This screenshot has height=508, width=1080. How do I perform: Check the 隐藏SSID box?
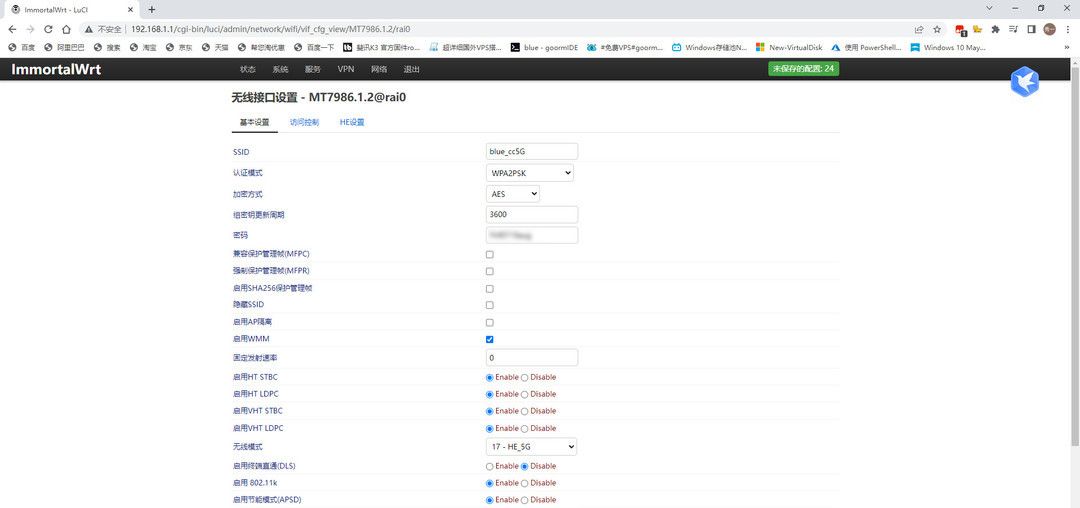point(490,305)
